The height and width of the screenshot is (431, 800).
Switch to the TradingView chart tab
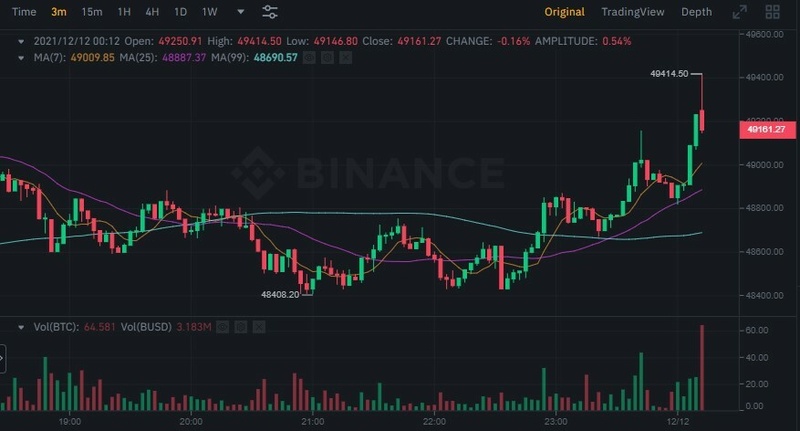632,12
